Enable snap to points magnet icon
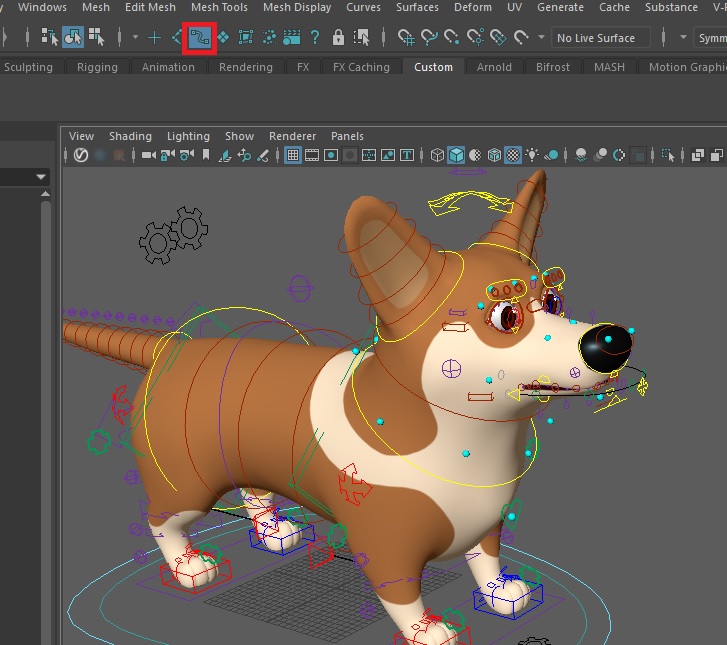This screenshot has height=645, width=727. pyautogui.click(x=452, y=37)
